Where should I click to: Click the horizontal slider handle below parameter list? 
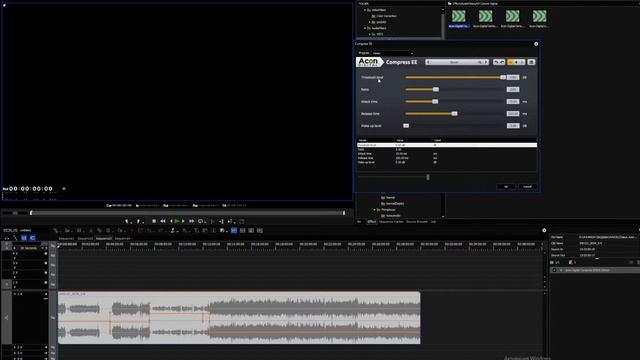[x=428, y=177]
